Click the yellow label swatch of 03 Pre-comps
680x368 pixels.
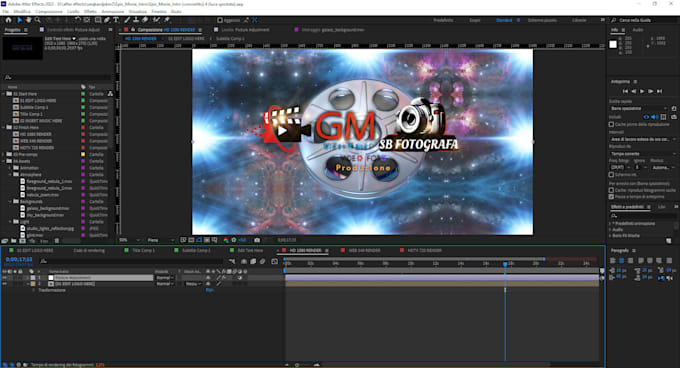coord(83,154)
